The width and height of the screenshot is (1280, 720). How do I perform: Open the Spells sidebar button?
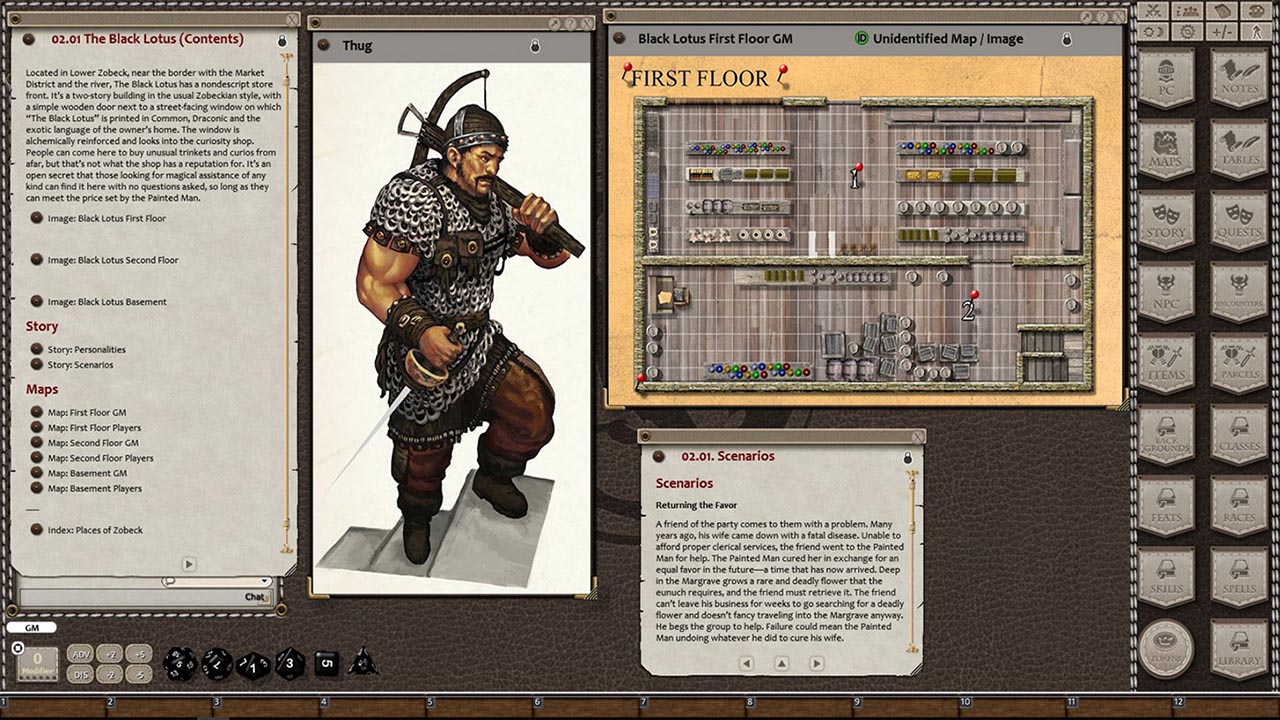tap(1238, 577)
